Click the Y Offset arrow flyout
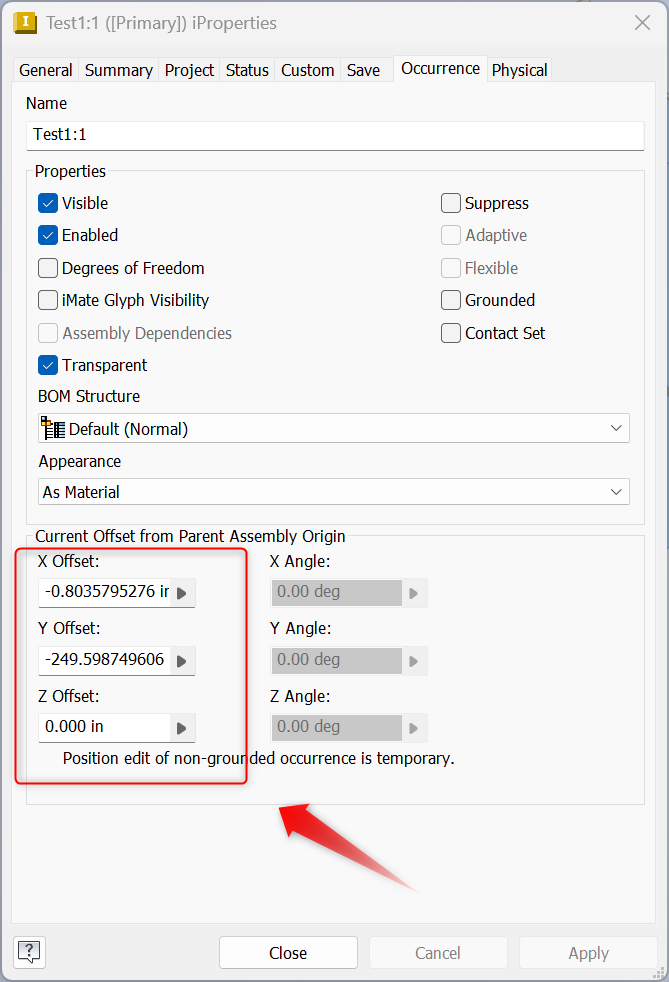The image size is (669, 982). [x=182, y=661]
